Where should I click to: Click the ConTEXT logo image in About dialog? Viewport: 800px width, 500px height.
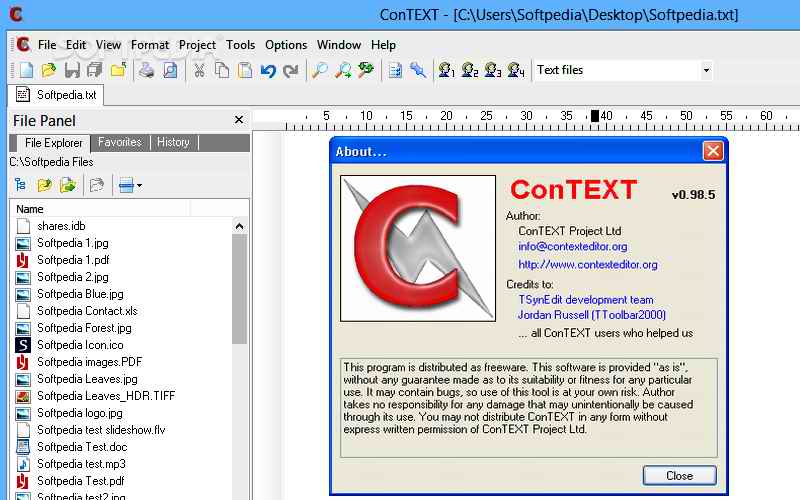[418, 248]
